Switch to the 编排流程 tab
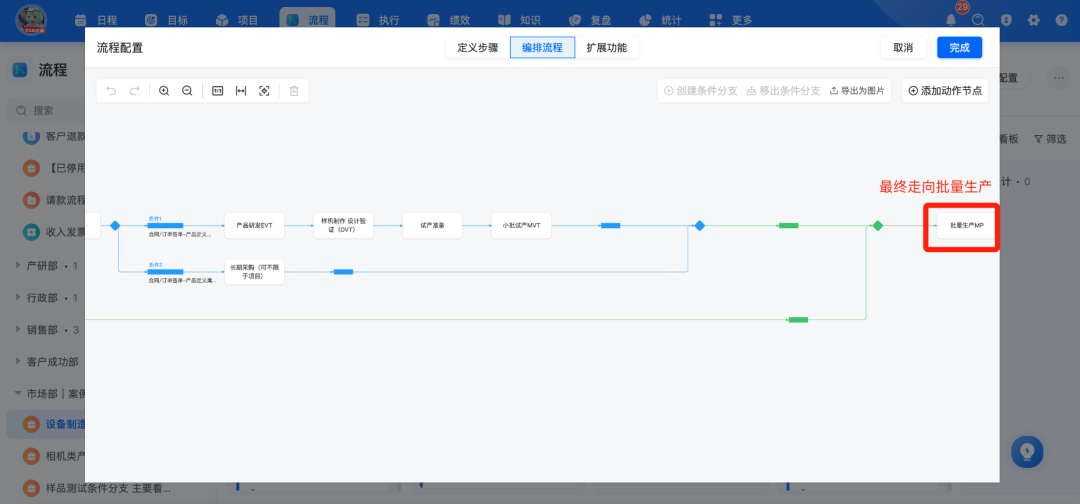The width and height of the screenshot is (1080, 504). (542, 48)
